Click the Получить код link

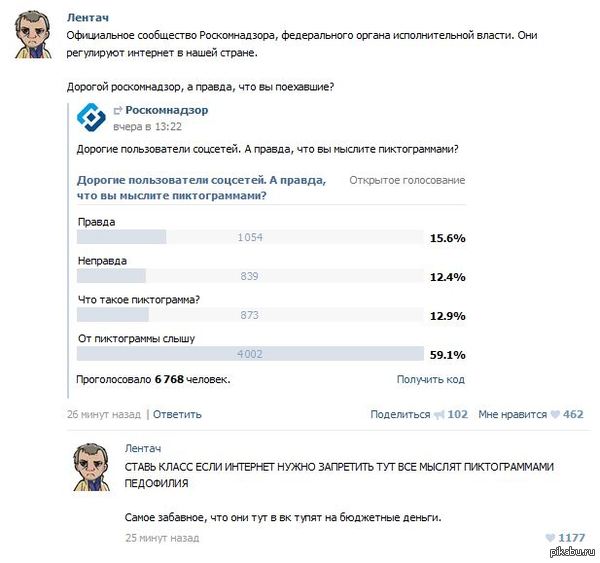click(430, 379)
